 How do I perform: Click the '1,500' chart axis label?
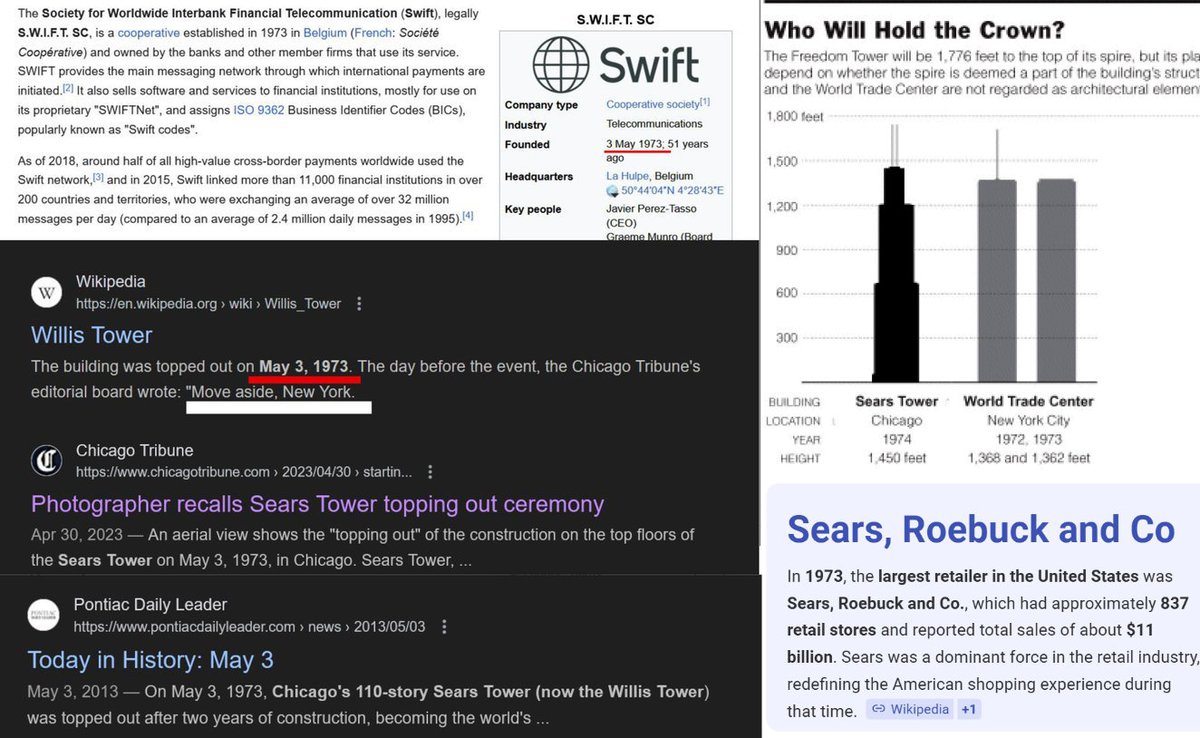pyautogui.click(x=782, y=161)
